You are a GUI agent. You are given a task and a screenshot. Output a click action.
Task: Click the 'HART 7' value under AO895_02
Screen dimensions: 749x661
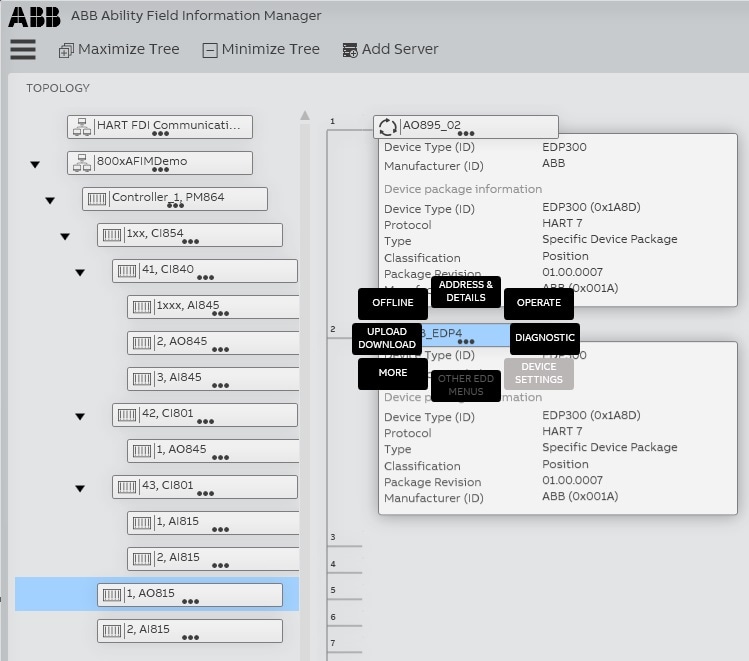[562, 223]
